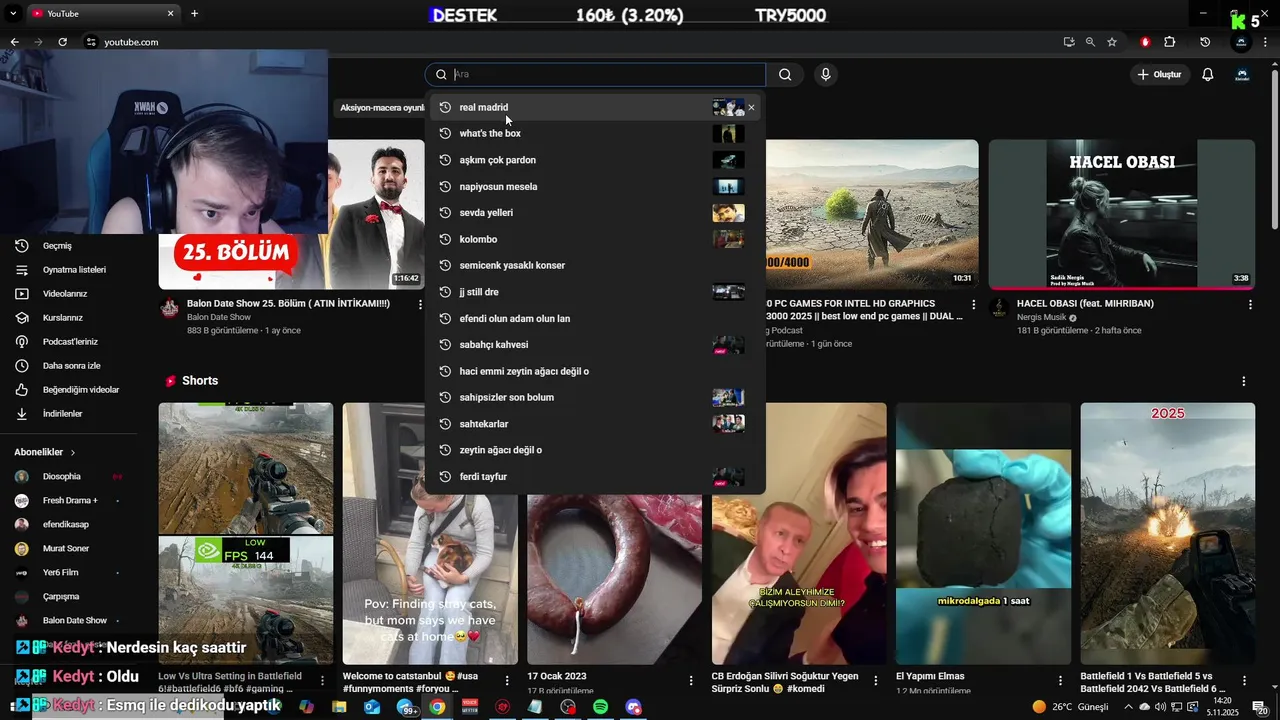The height and width of the screenshot is (720, 1280).
Task: Go back with browser back arrow
Action: click(14, 42)
